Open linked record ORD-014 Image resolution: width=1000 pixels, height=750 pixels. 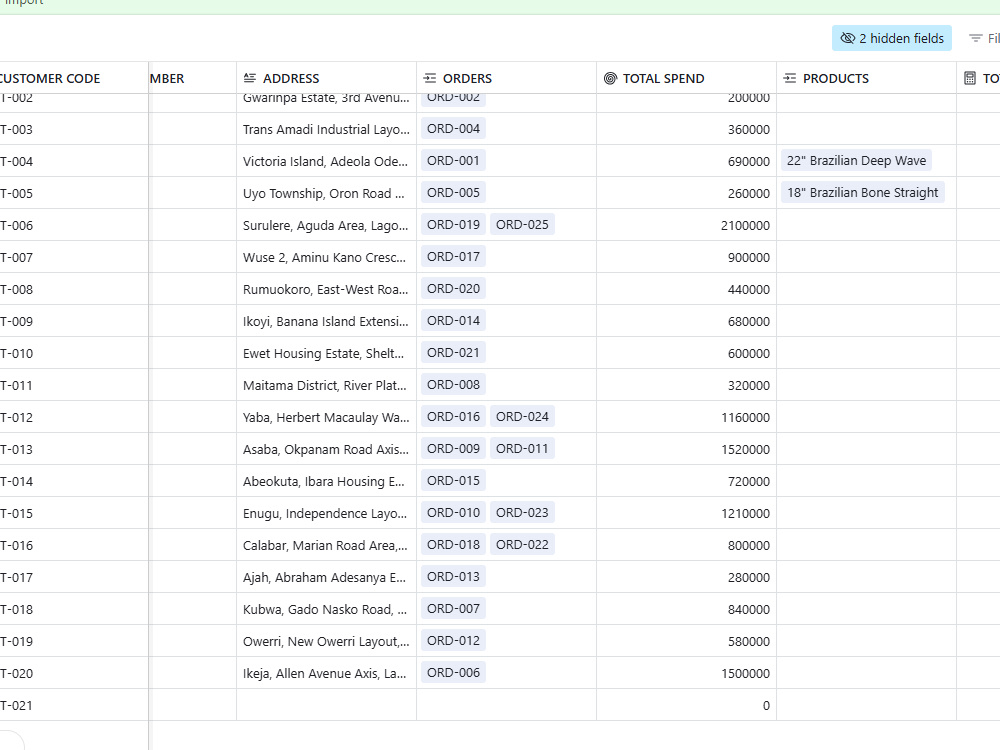(453, 321)
